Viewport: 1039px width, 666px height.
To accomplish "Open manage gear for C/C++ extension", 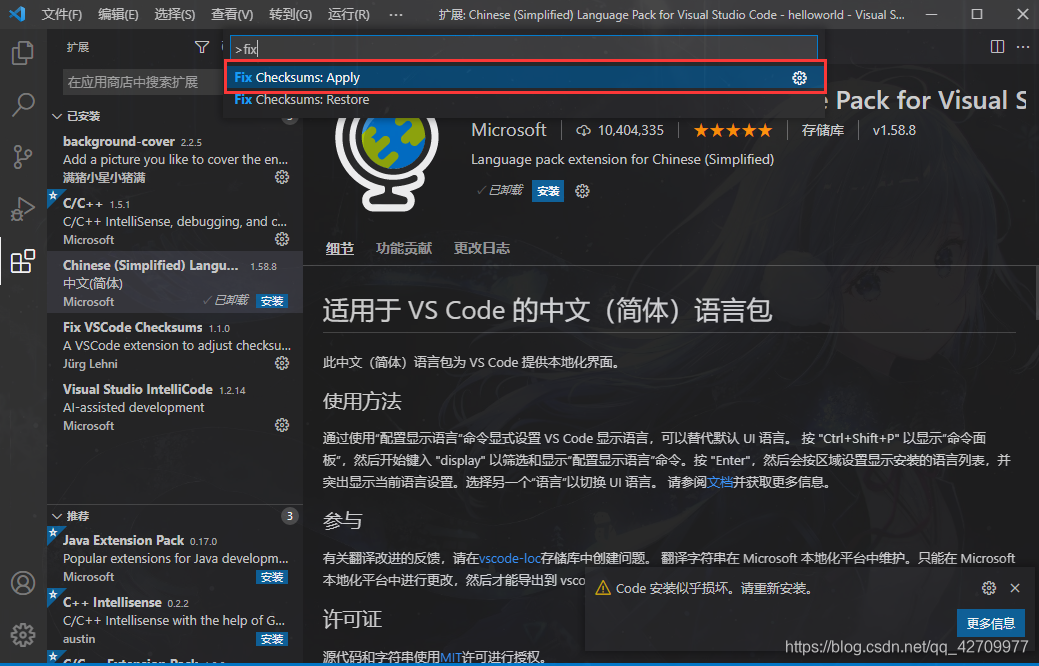I will tap(282, 239).
